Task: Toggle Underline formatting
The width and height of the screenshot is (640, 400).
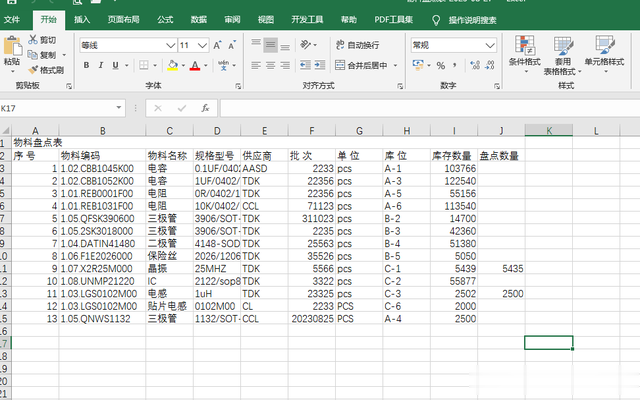Action: pyautogui.click(x=116, y=65)
